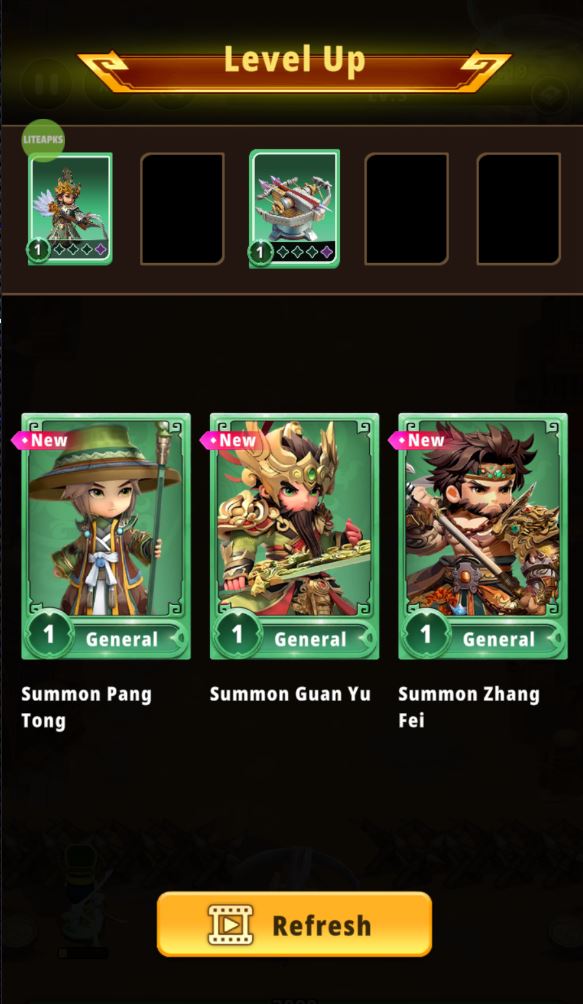Click the Summon Guan Yu text
This screenshot has height=1004, width=583.
tap(290, 694)
